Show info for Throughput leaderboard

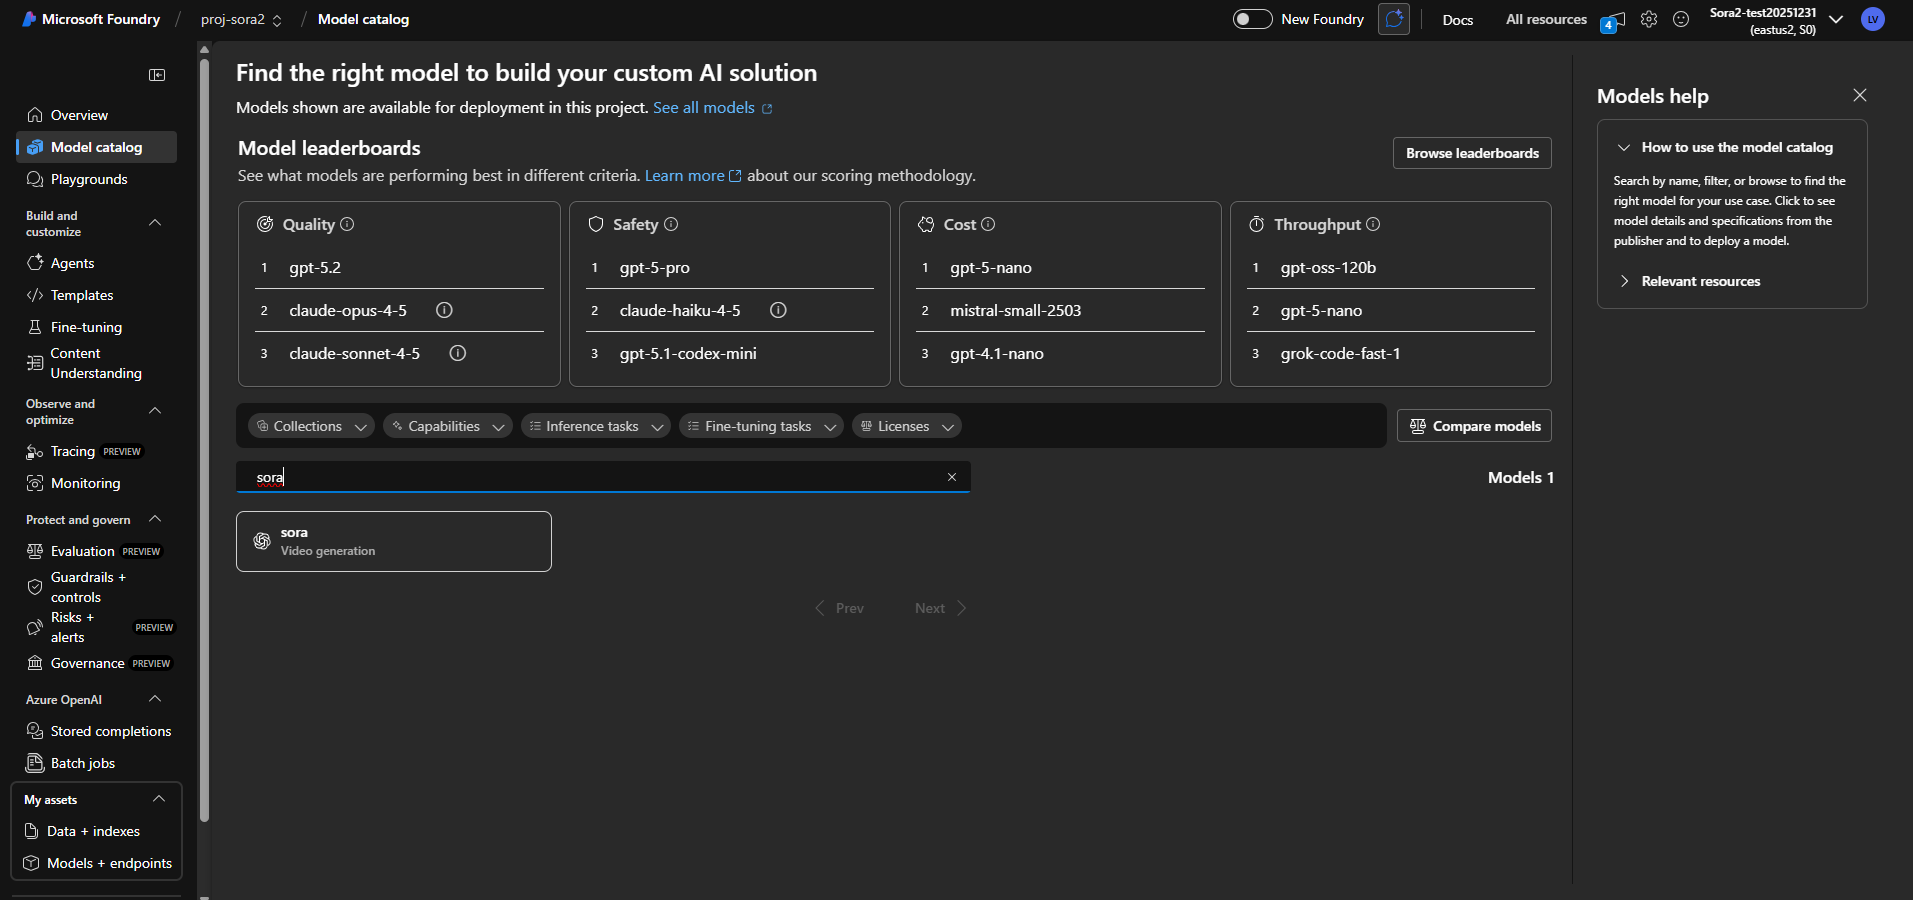coord(1373,224)
